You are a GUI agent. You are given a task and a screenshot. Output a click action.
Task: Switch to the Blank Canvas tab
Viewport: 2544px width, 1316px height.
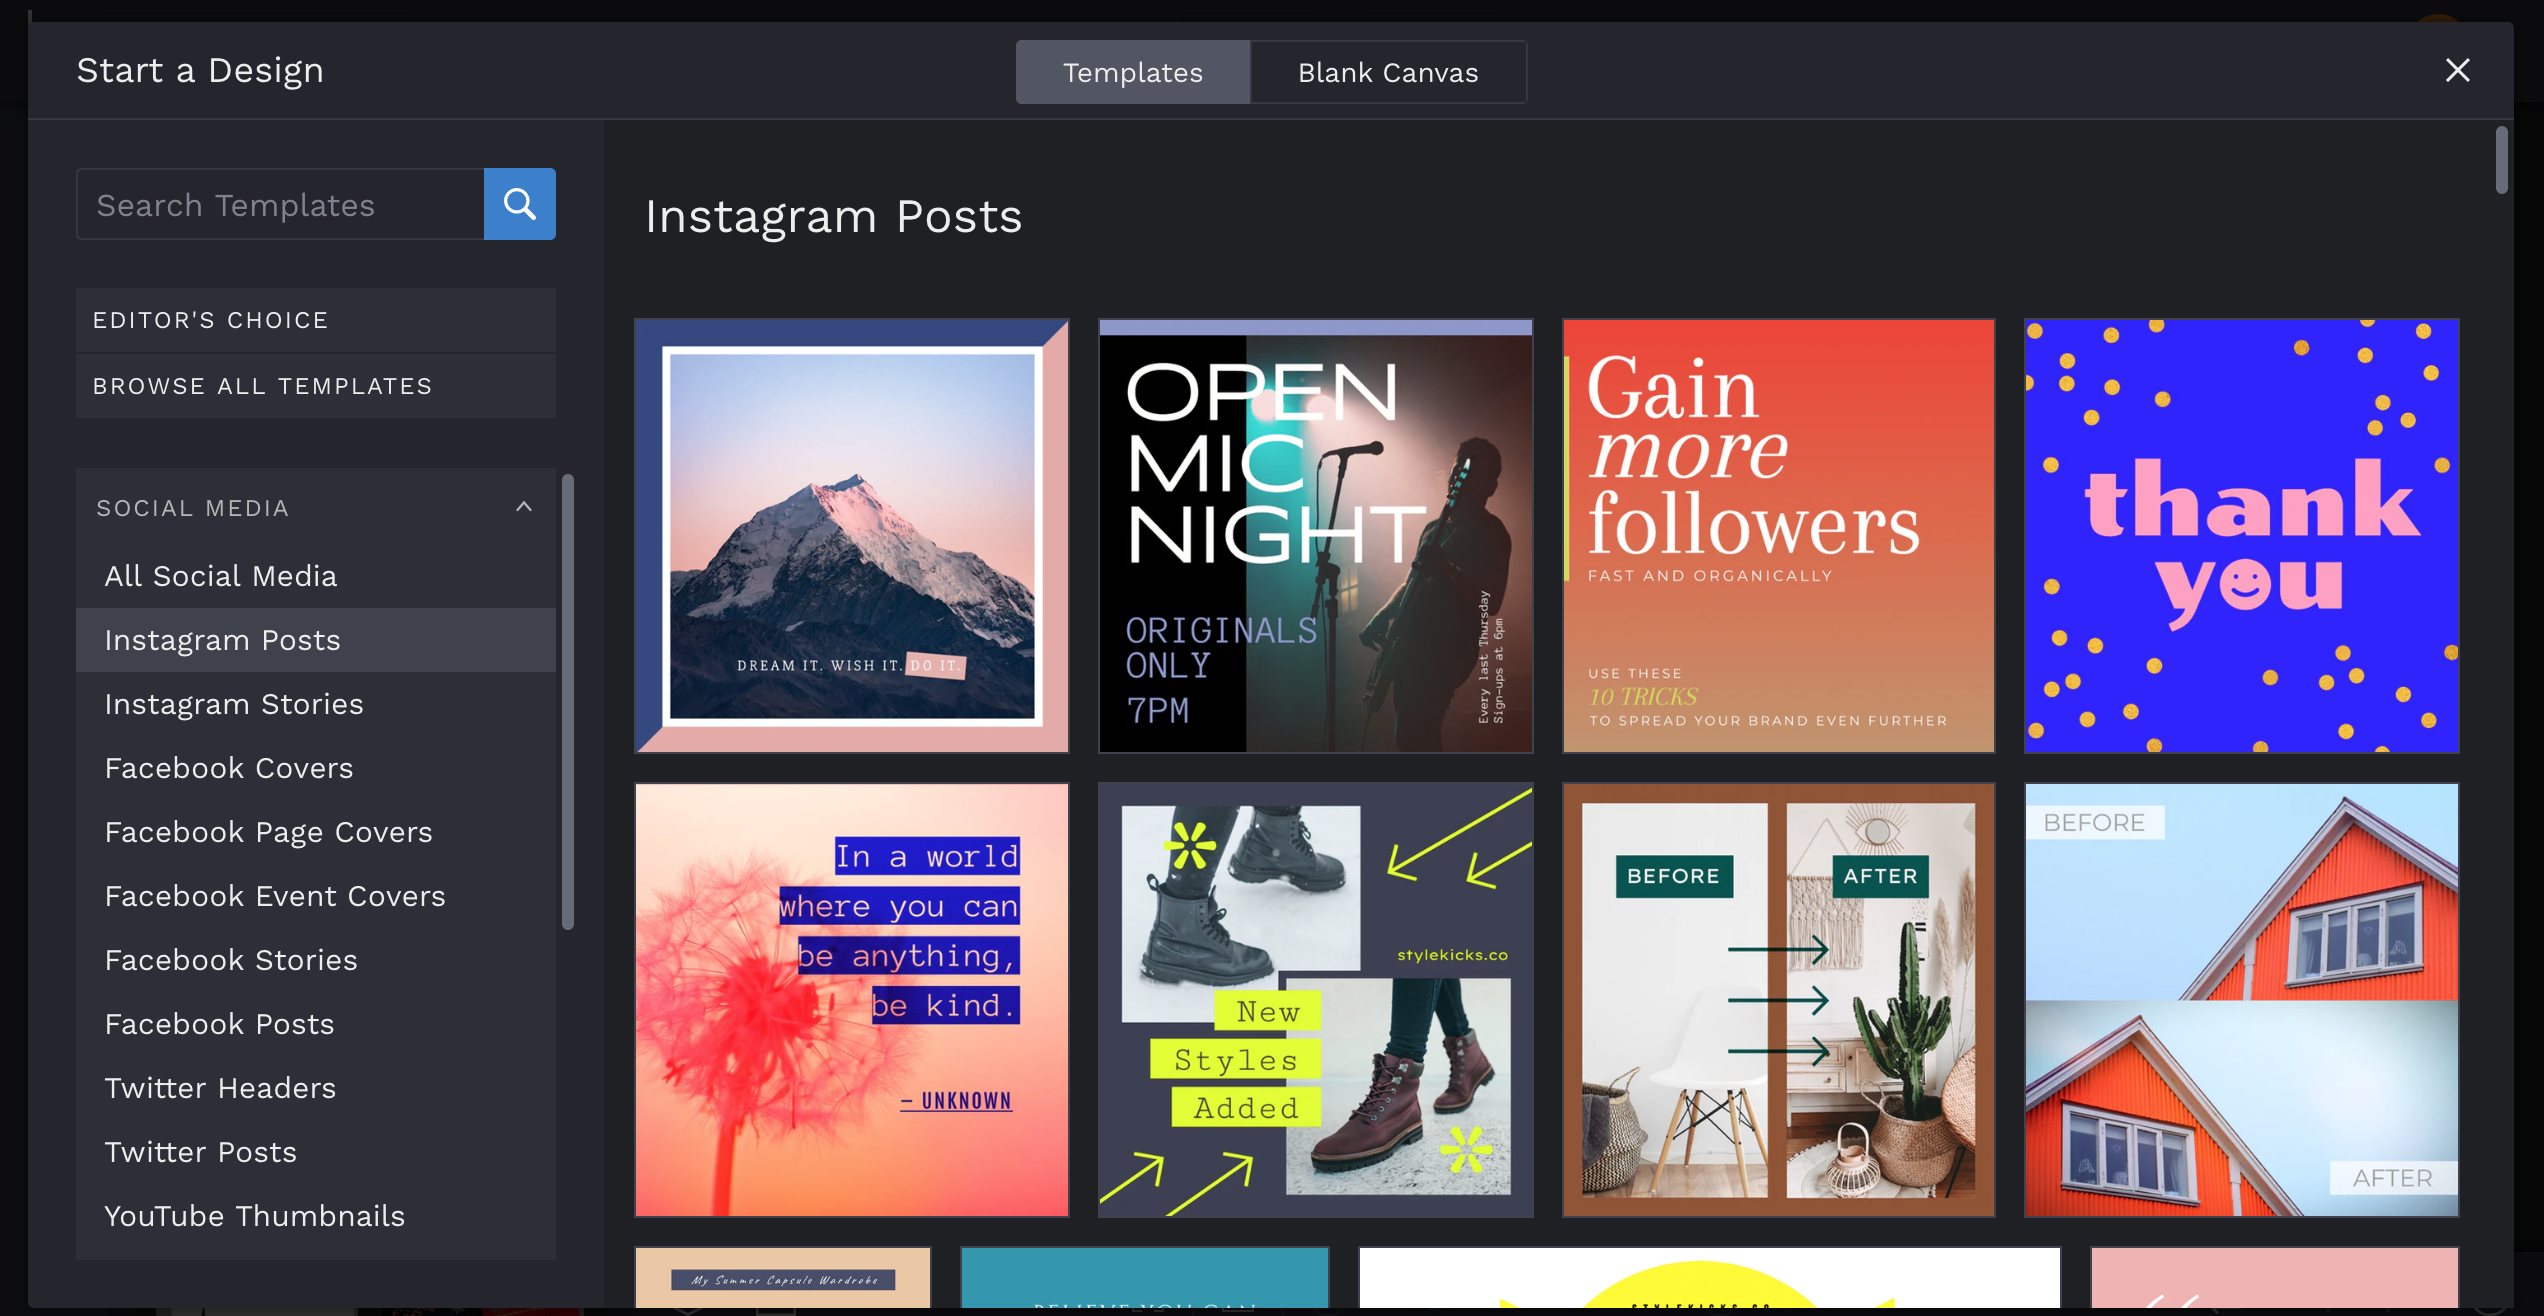1388,72
